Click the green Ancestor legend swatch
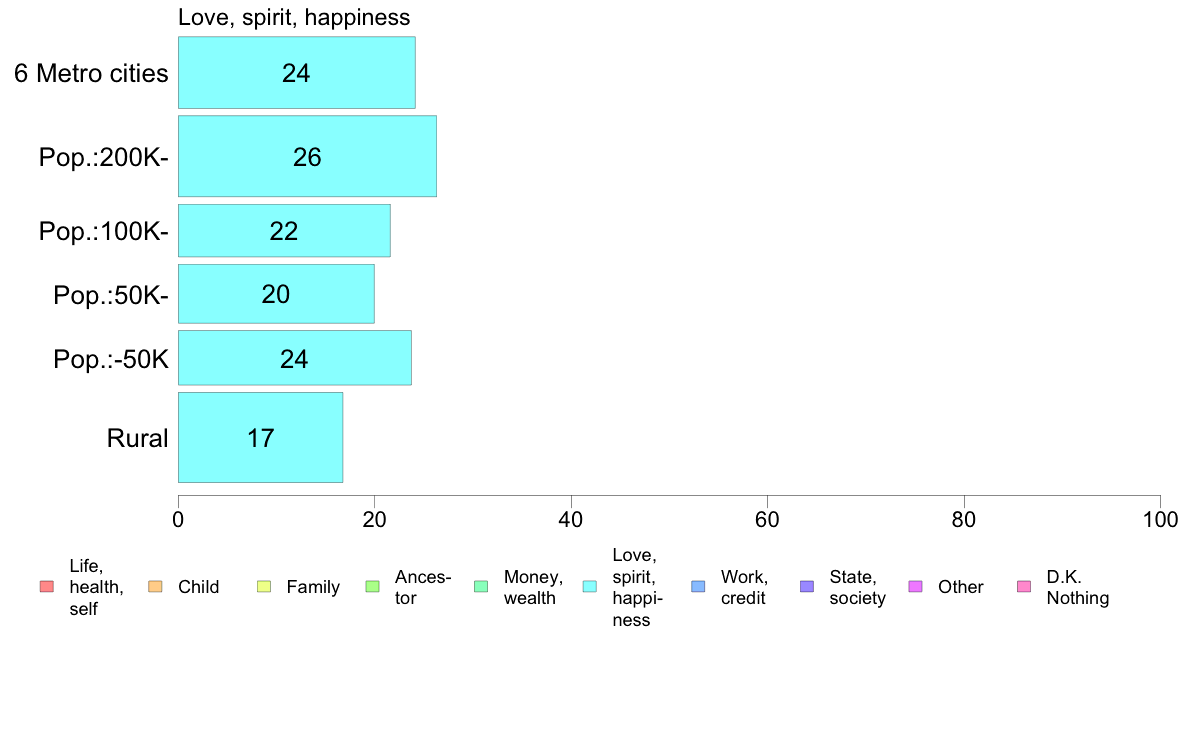The width and height of the screenshot is (1188, 736). [372, 587]
